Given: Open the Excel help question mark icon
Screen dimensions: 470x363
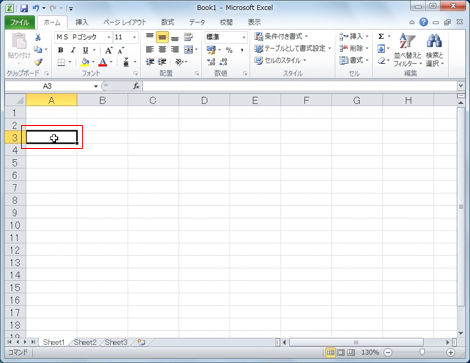Looking at the screenshot, I should tap(423, 22).
